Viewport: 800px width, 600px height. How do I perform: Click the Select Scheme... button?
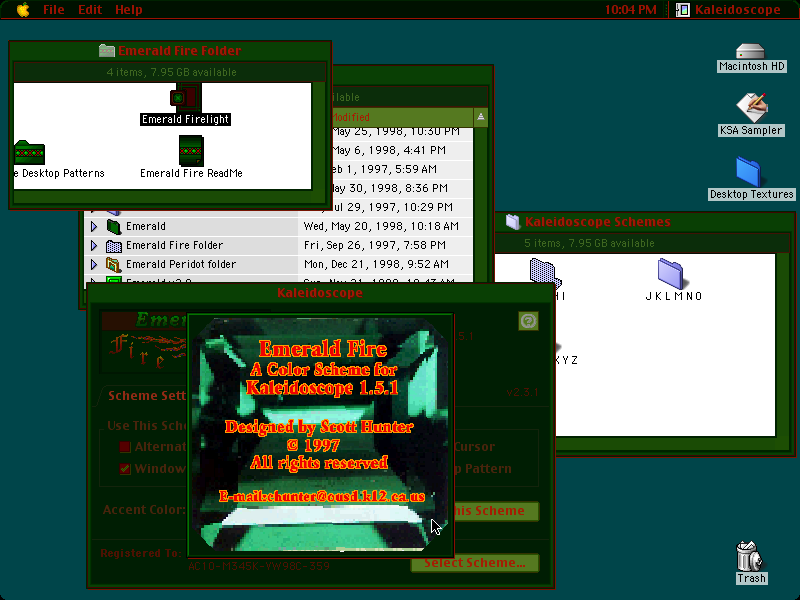coord(474,563)
